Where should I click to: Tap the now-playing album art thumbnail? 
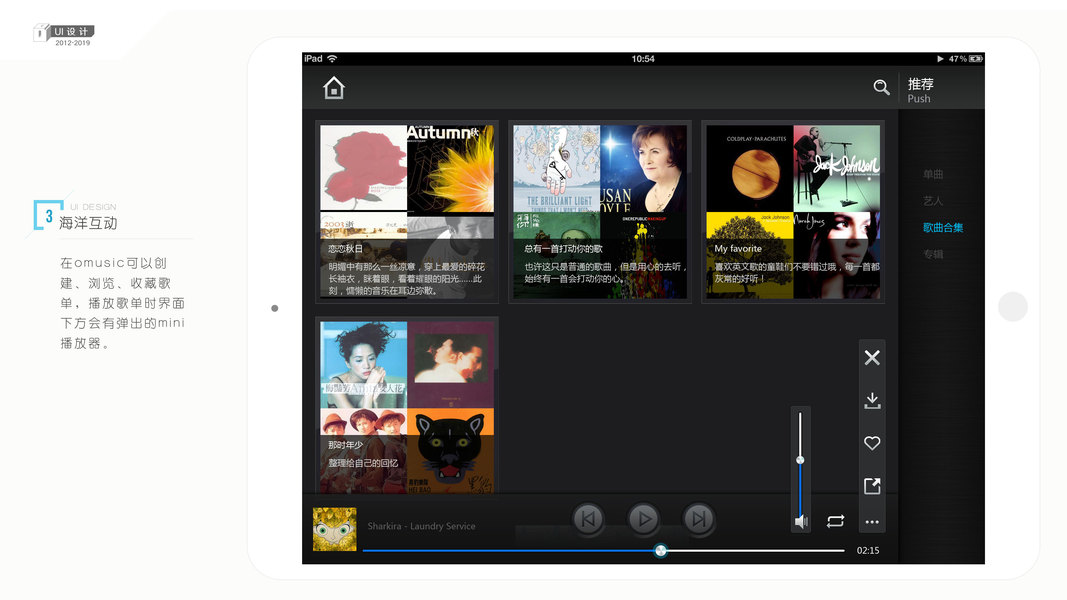[x=334, y=529]
